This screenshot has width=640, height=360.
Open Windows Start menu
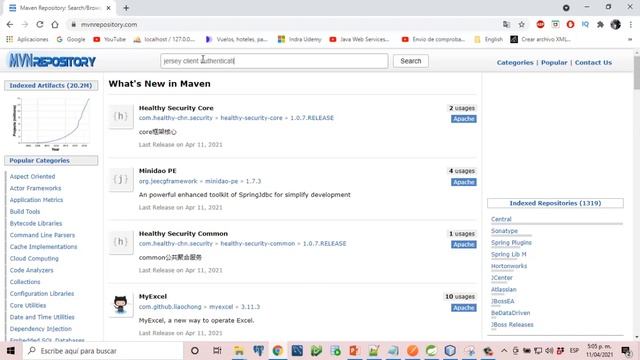(11, 351)
